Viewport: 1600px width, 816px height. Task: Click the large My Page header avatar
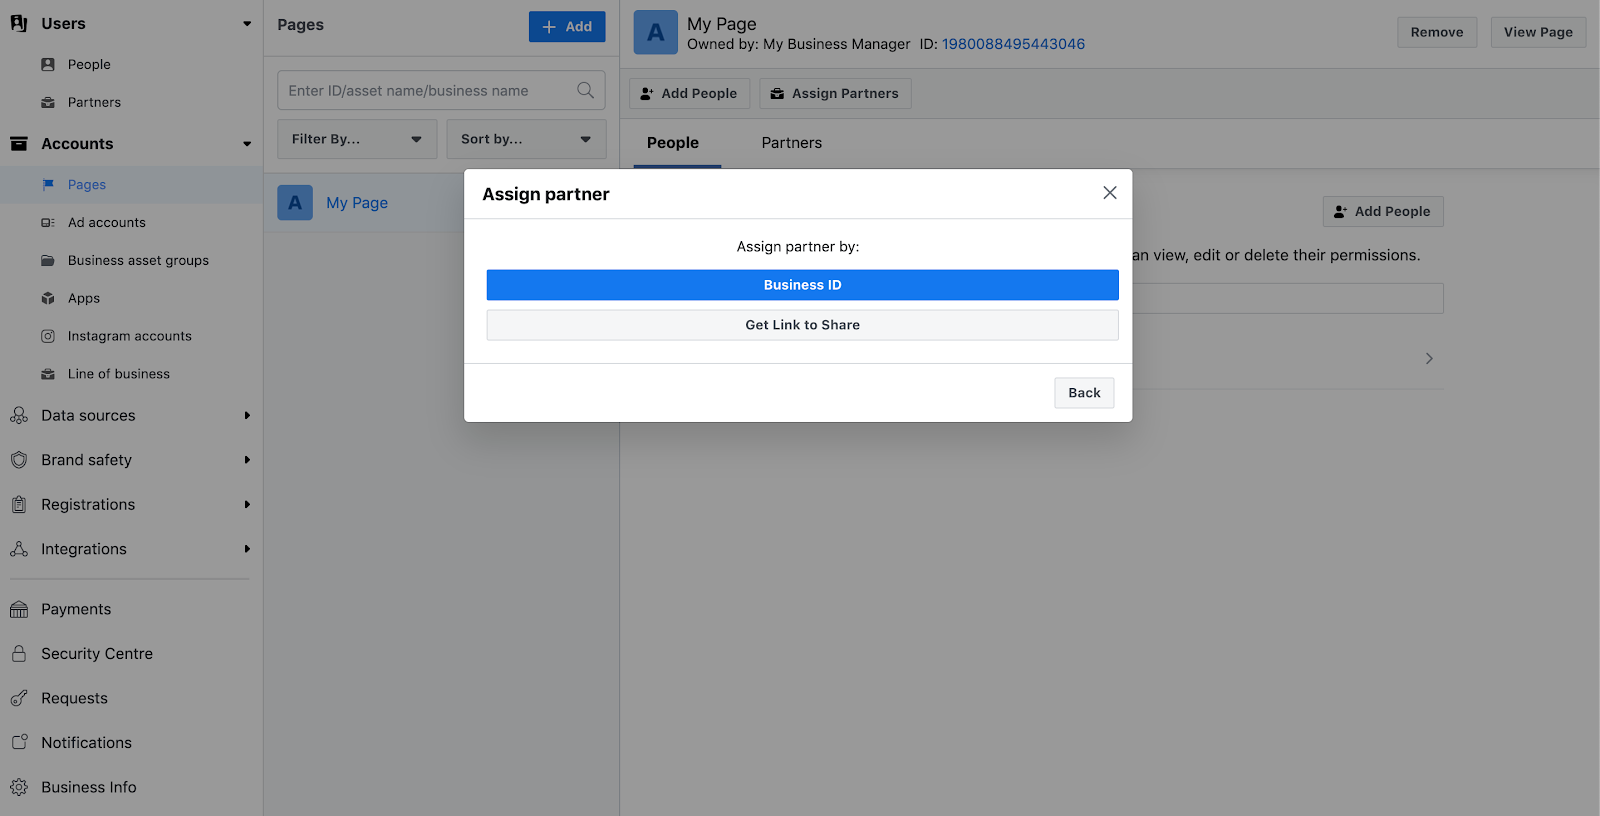coord(656,32)
